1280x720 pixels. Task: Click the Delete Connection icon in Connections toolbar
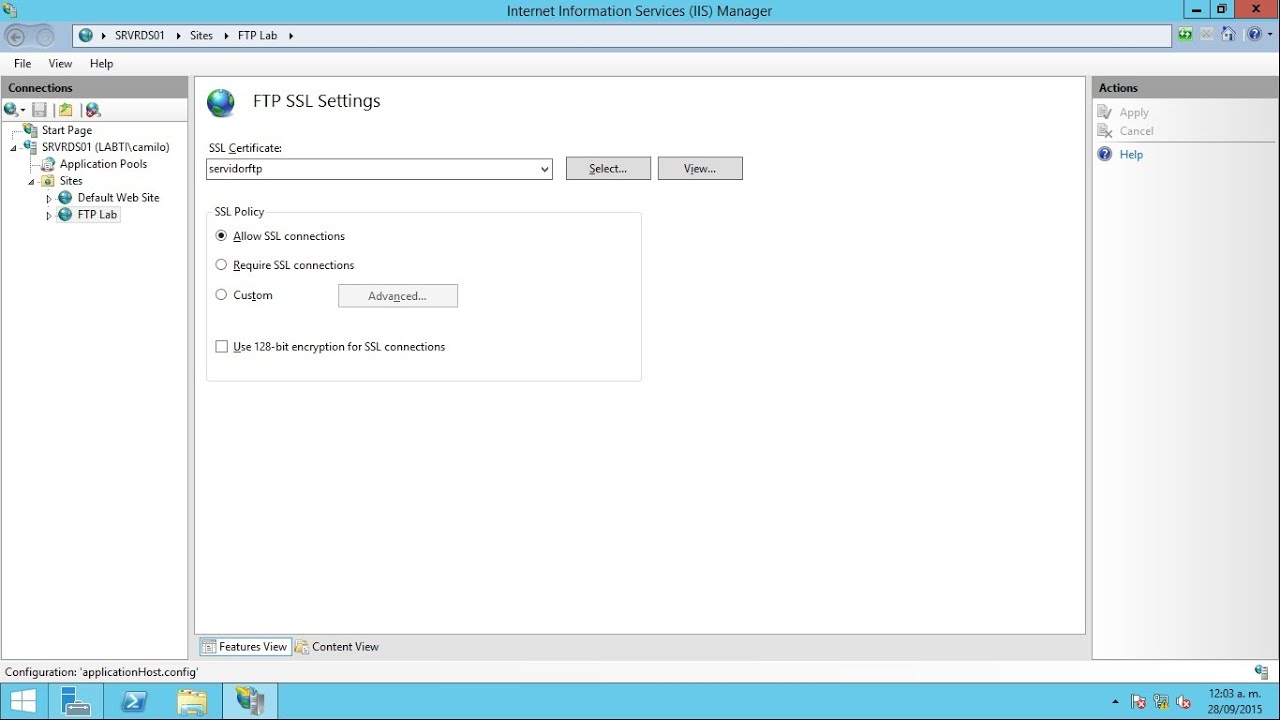click(x=93, y=110)
